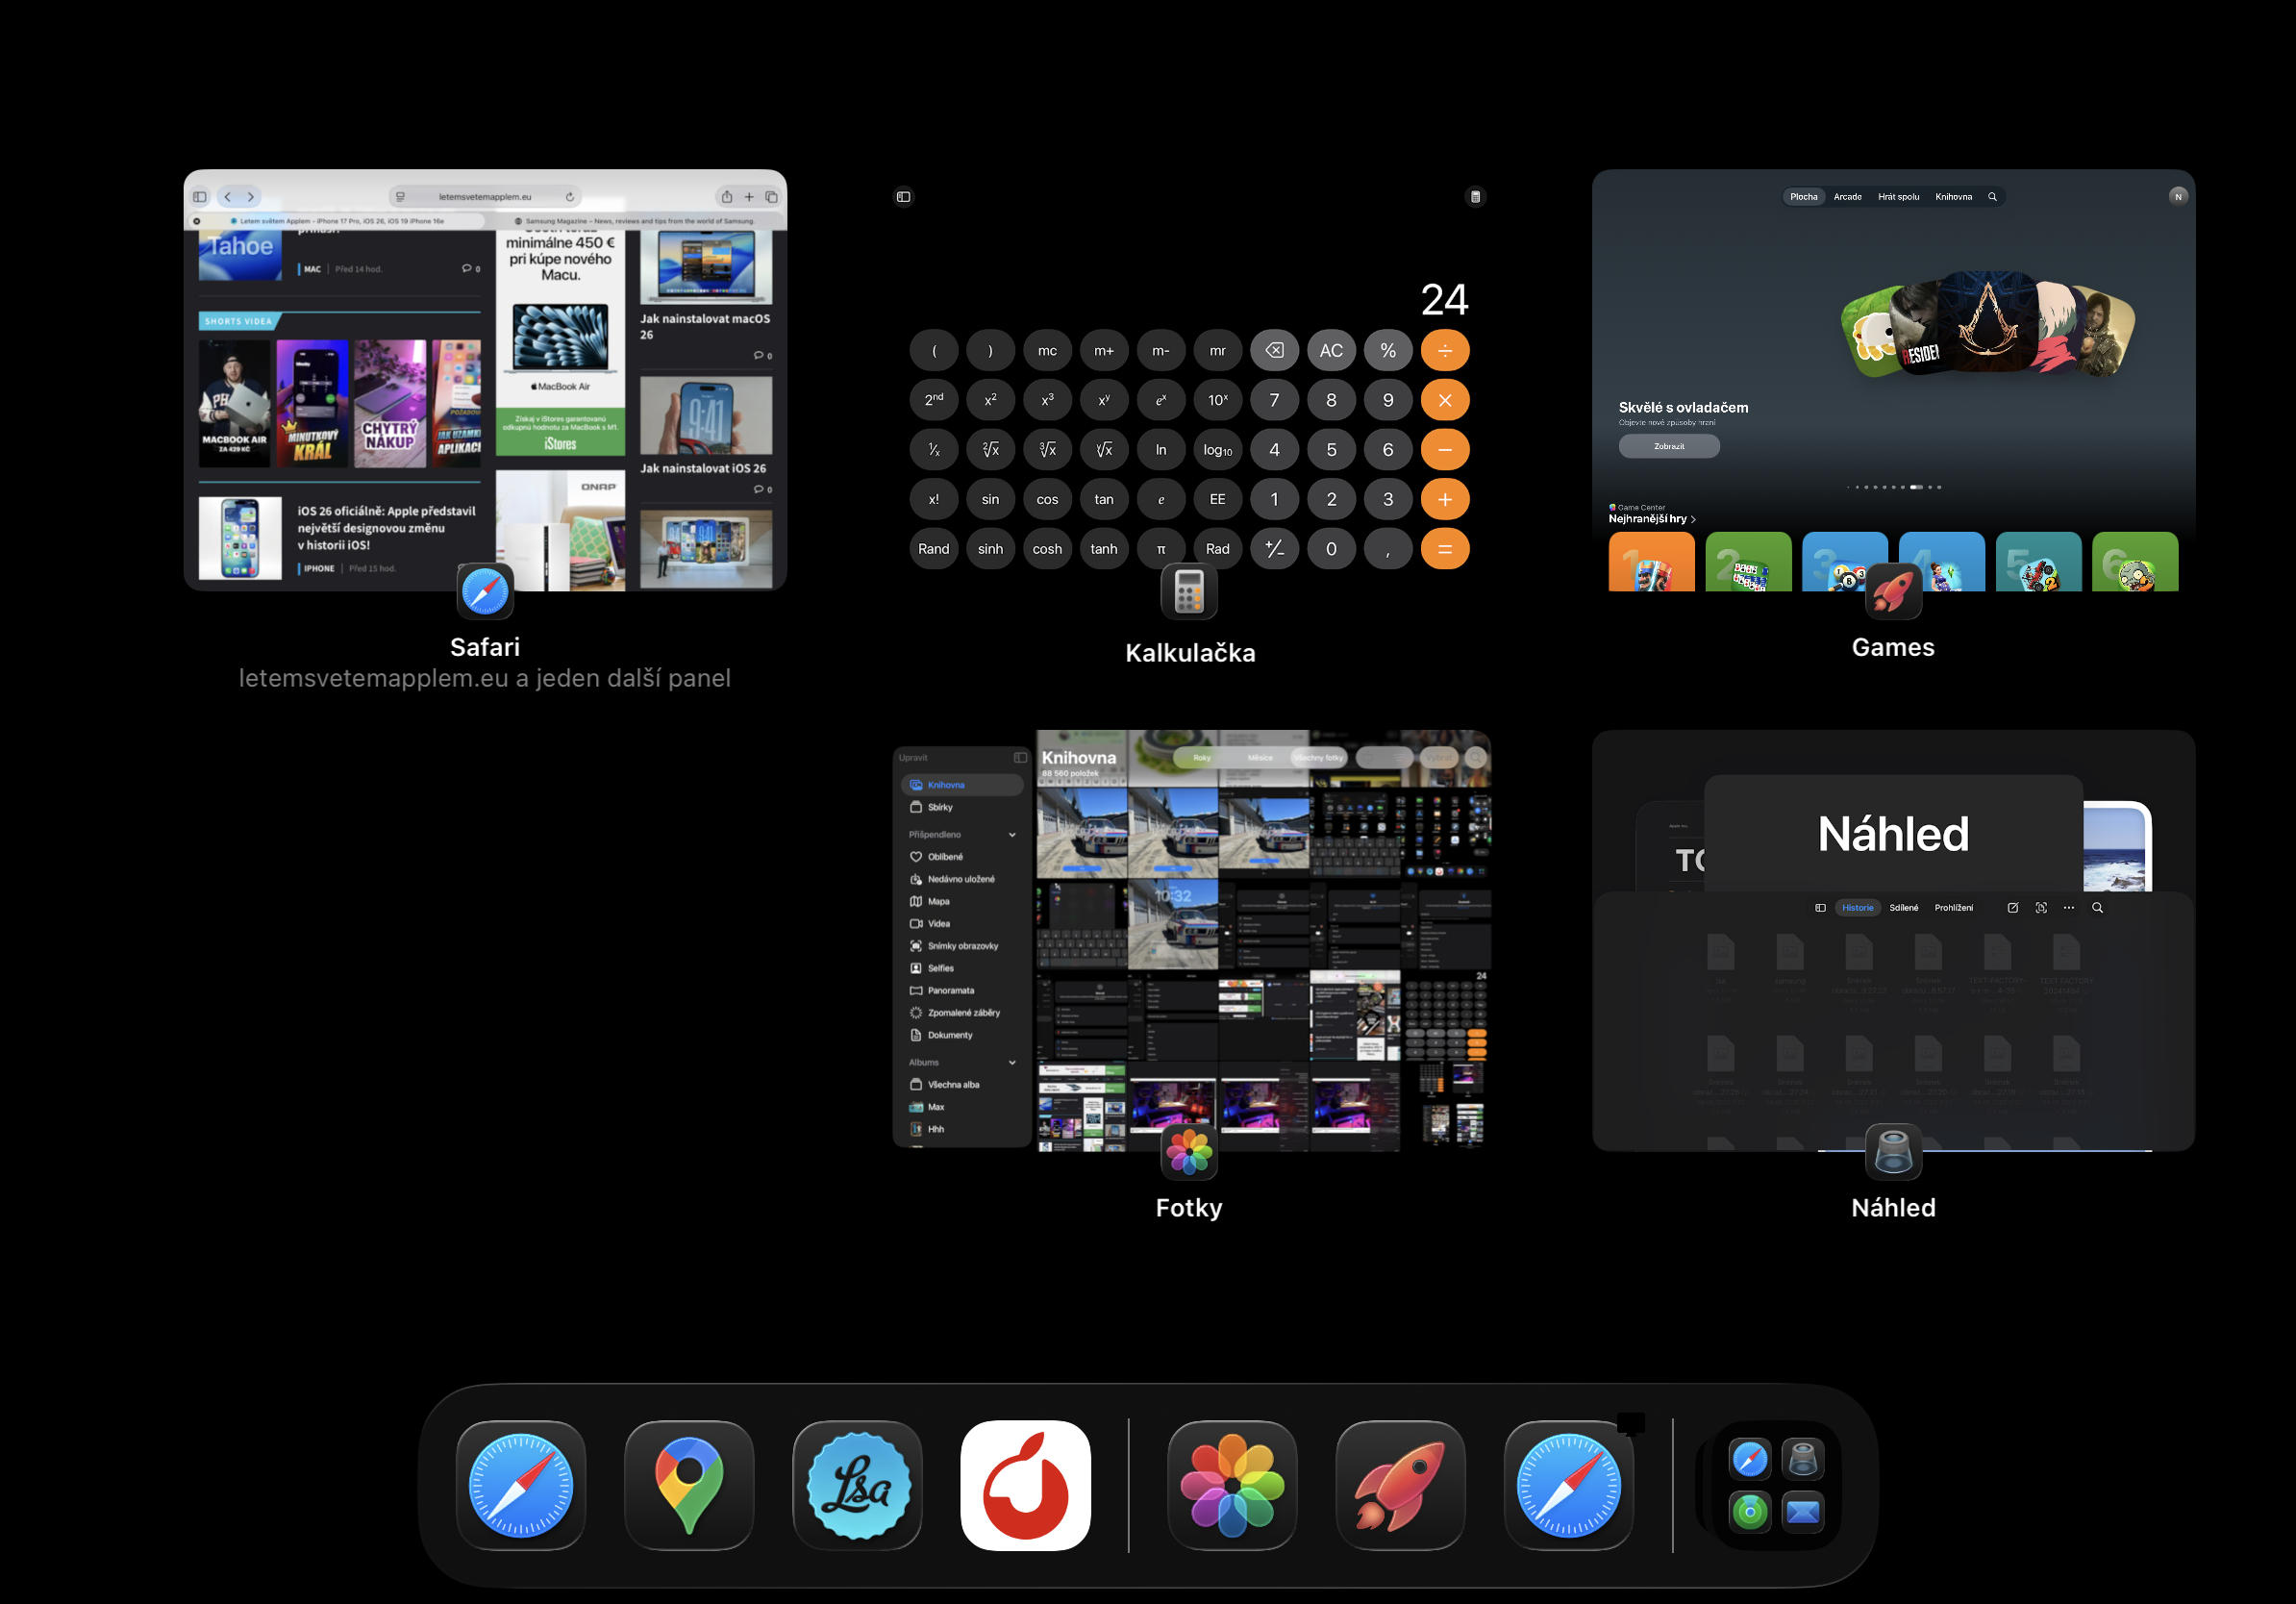Click the Náhled app icon below its window
Screen dimensions: 2296x1604
pos(1893,1151)
